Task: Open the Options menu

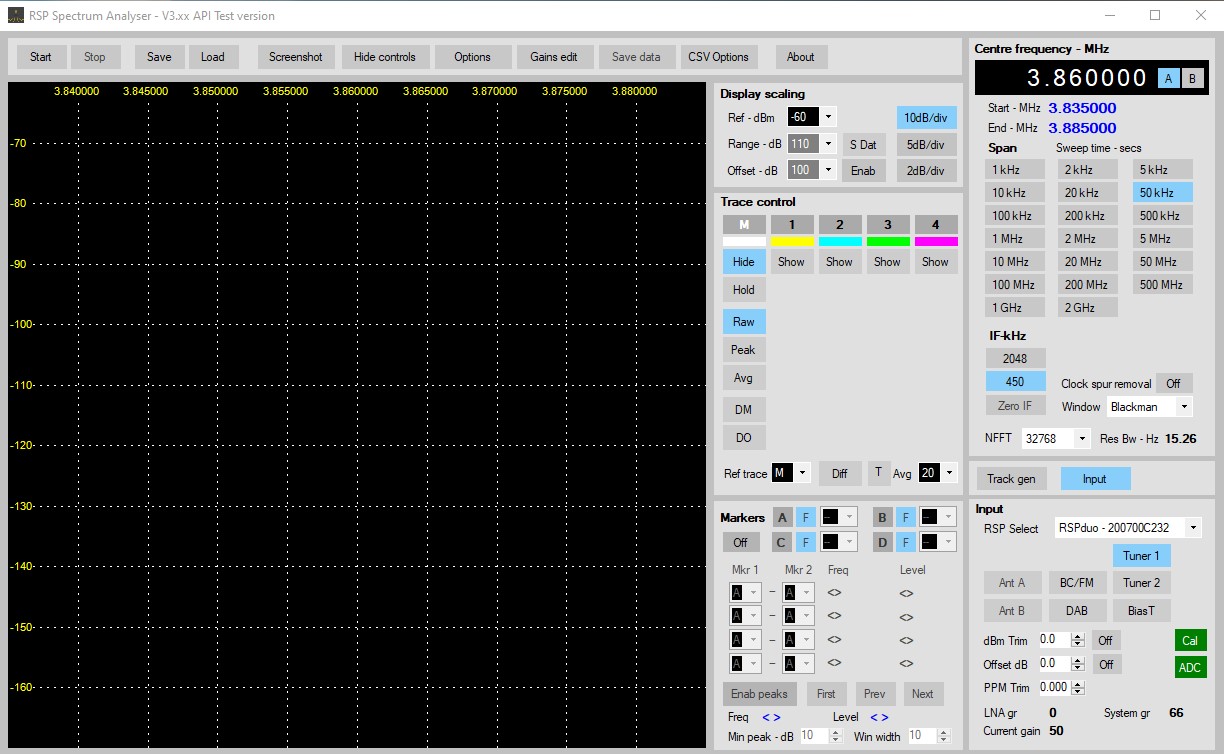Action: pos(472,57)
